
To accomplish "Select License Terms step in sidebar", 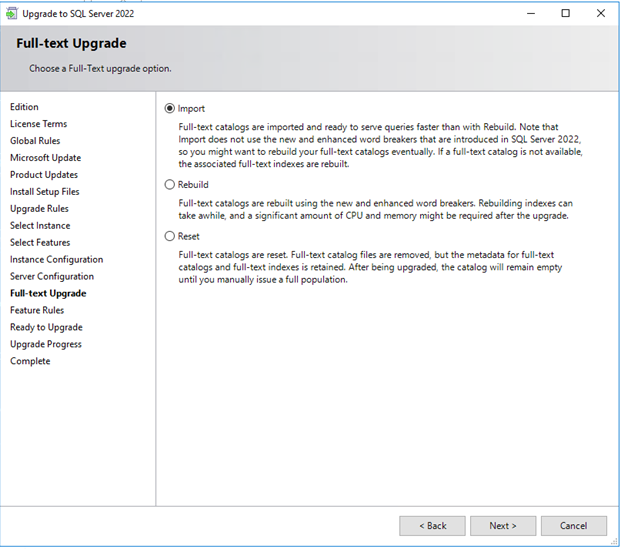I will tap(38, 124).
